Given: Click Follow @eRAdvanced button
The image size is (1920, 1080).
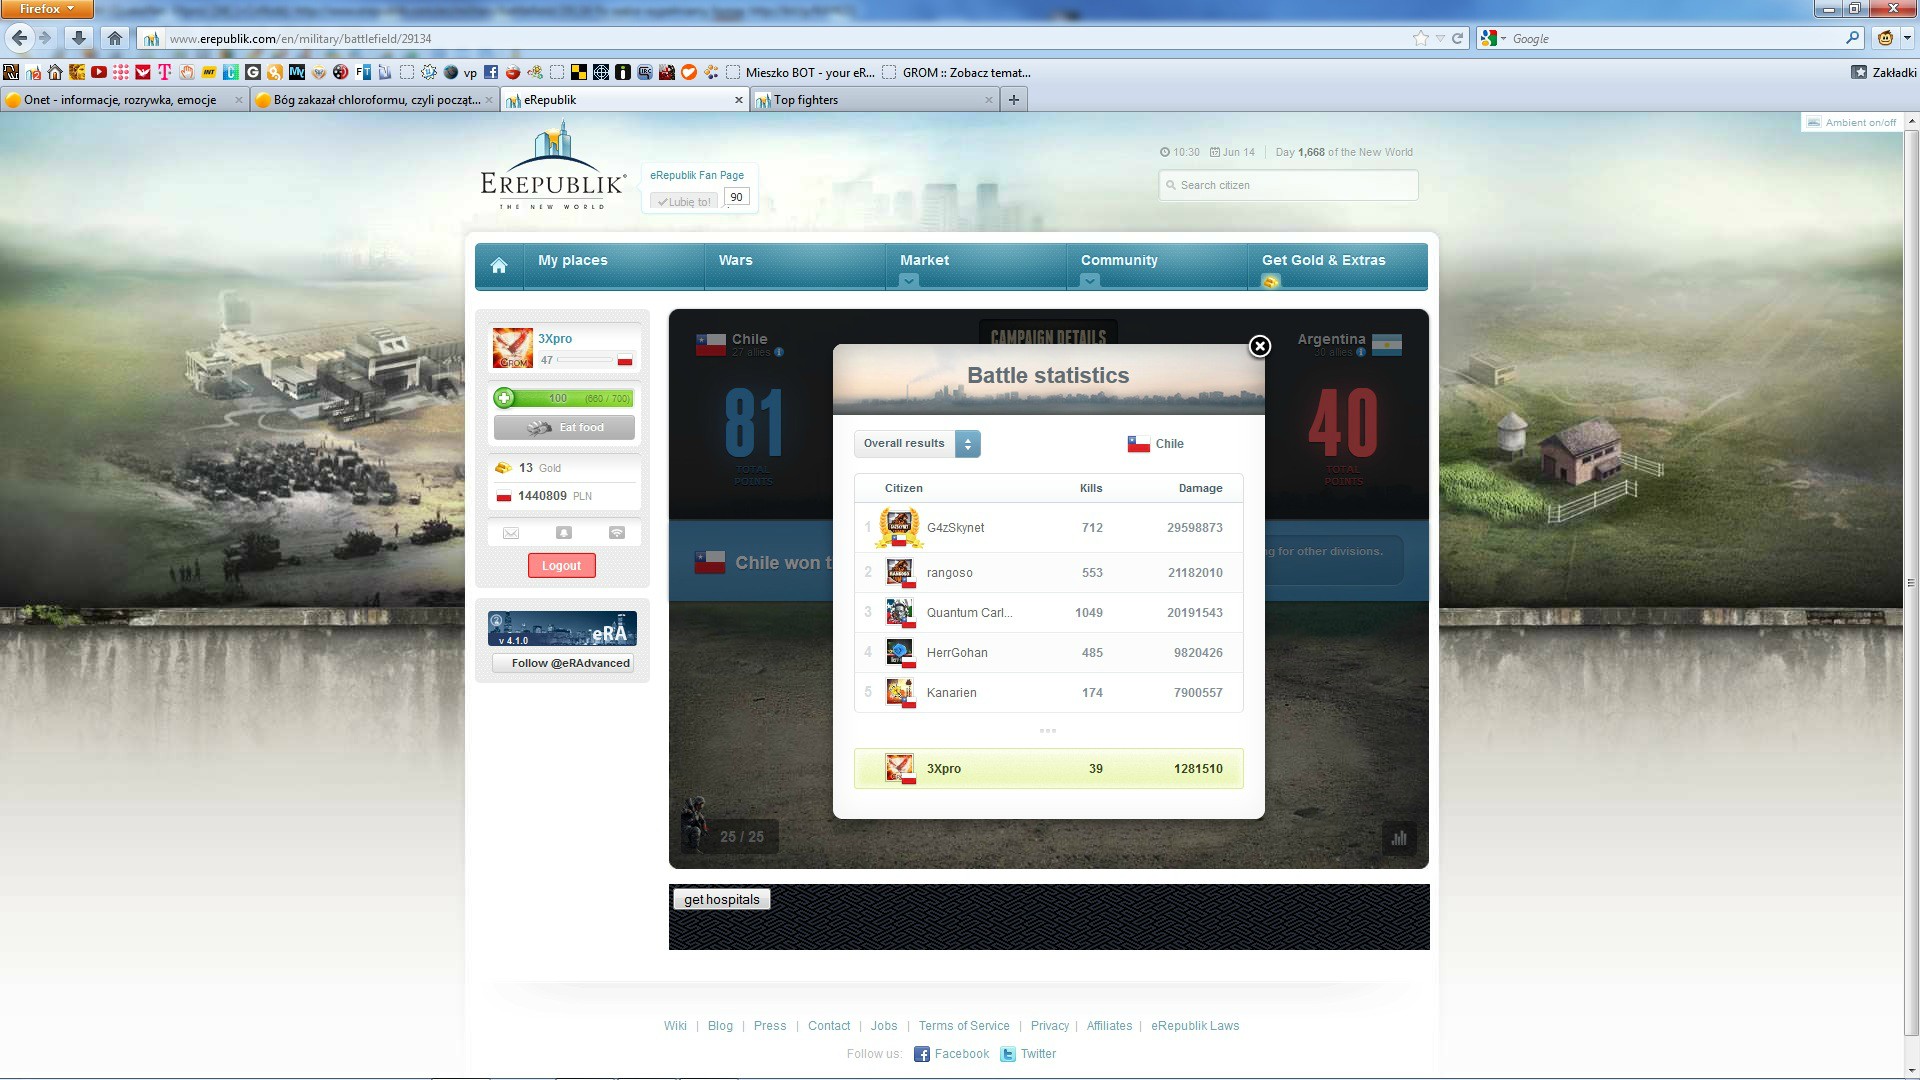Looking at the screenshot, I should (562, 663).
